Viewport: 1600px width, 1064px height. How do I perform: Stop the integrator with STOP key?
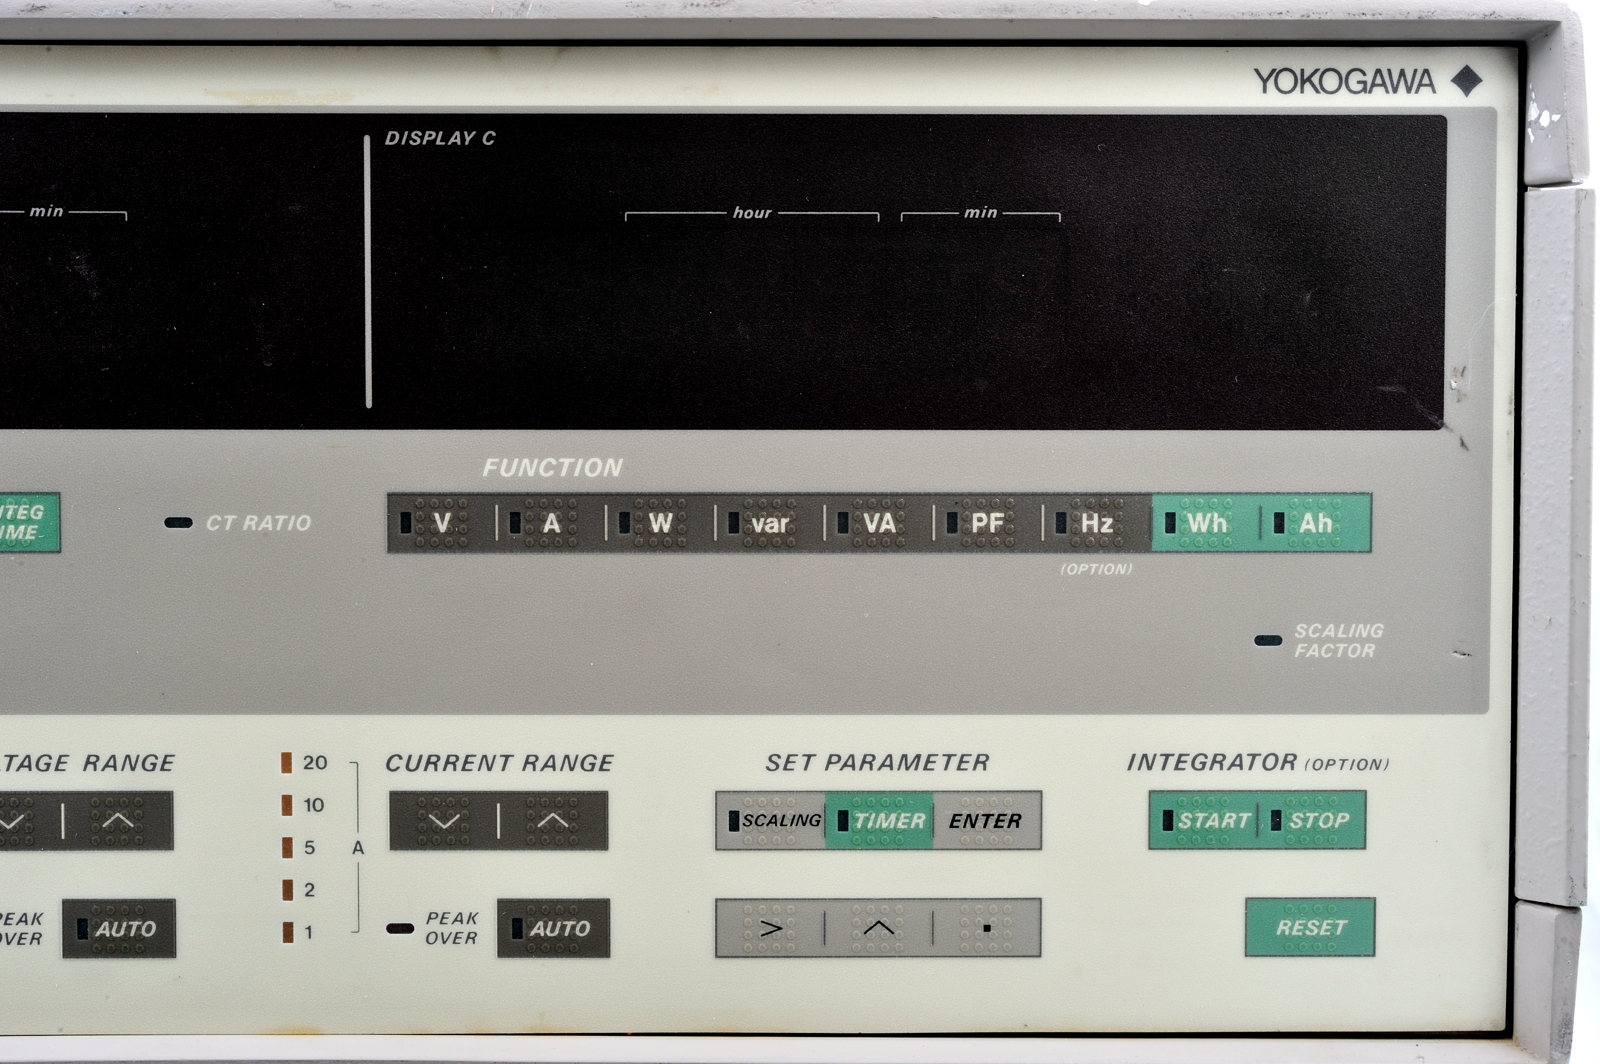(x=1312, y=821)
